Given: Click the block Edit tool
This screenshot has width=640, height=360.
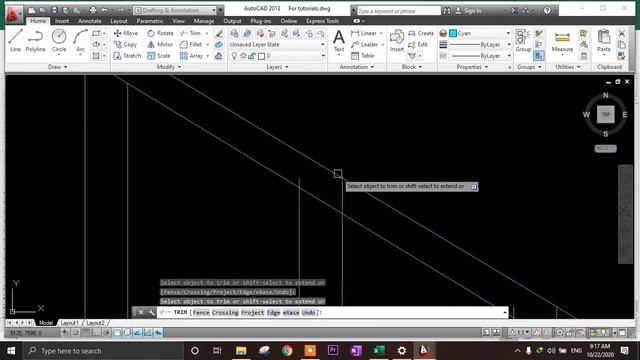Looking at the screenshot, I should click(418, 44).
